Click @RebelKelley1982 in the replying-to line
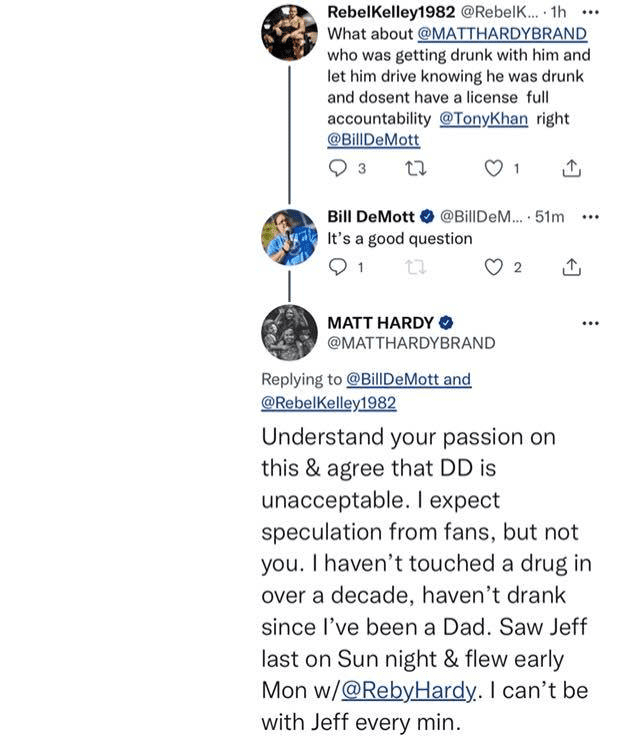The width and height of the screenshot is (640, 748). 328,402
